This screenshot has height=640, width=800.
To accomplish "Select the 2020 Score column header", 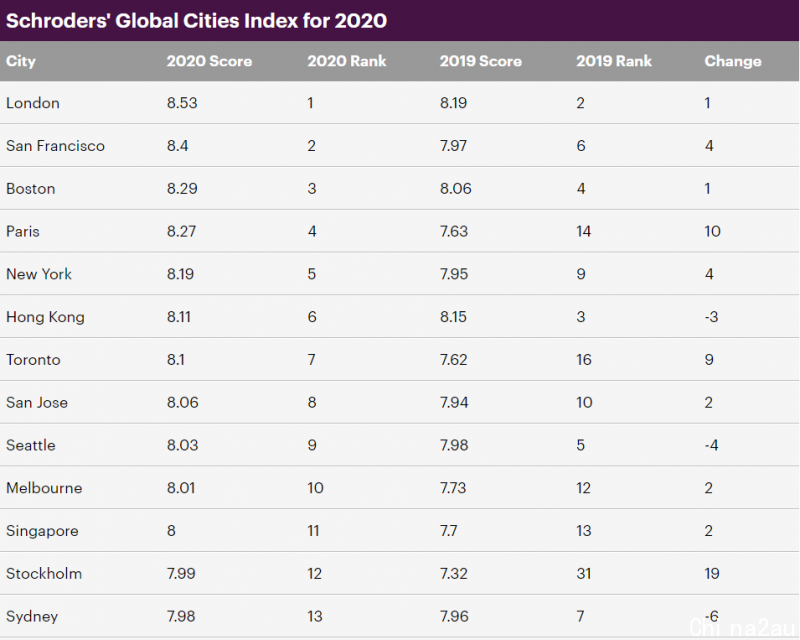I will point(209,61).
